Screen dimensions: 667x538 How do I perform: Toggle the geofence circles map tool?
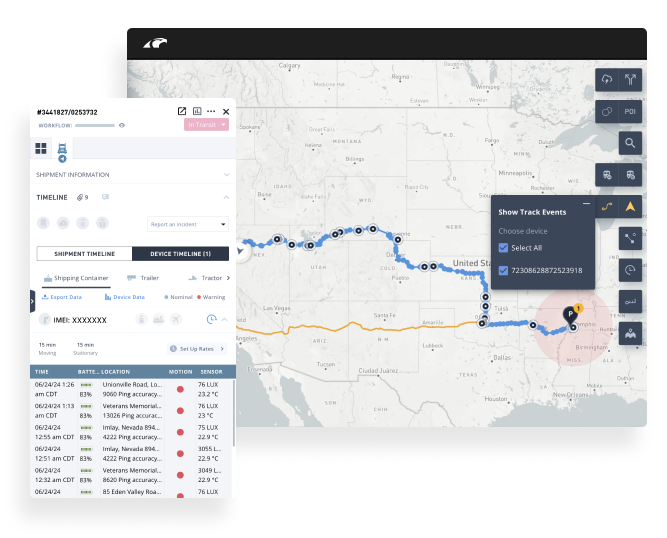click(607, 111)
